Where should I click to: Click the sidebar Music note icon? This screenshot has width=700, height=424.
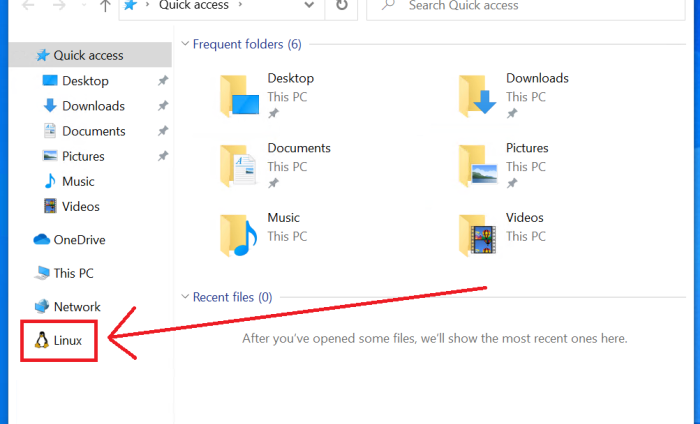click(50, 181)
